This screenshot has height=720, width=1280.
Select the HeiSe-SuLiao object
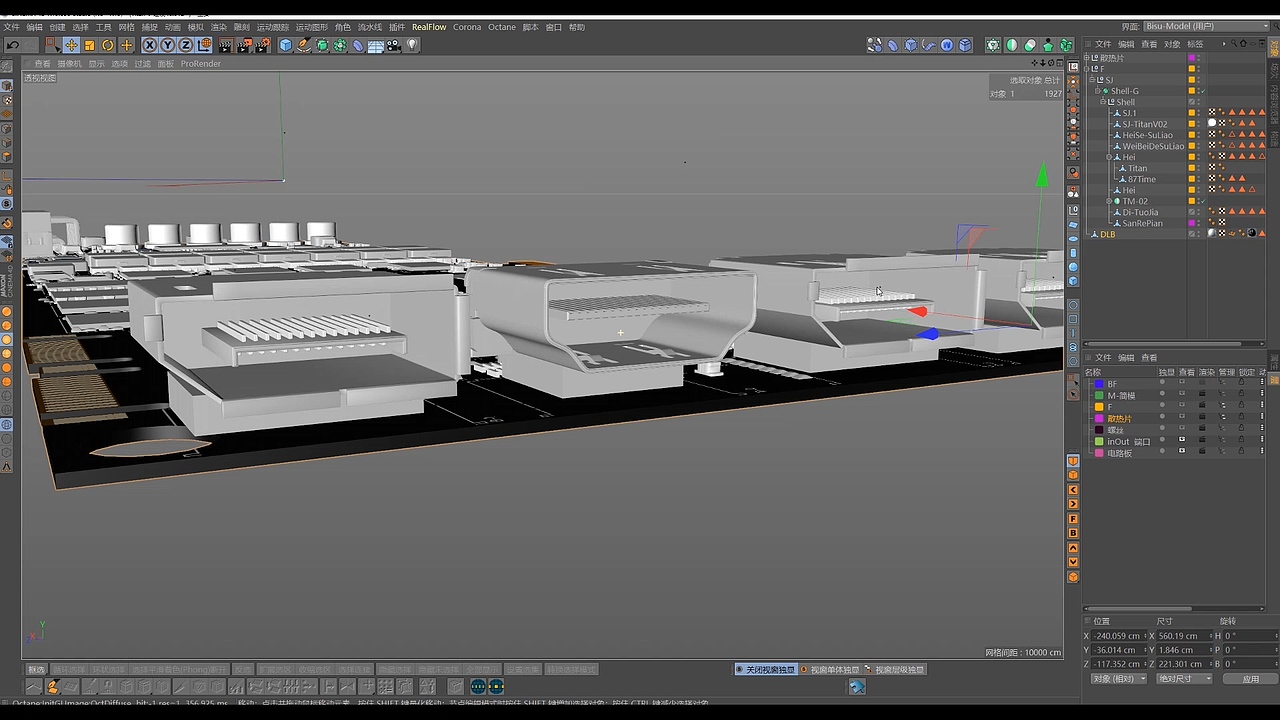[1147, 135]
